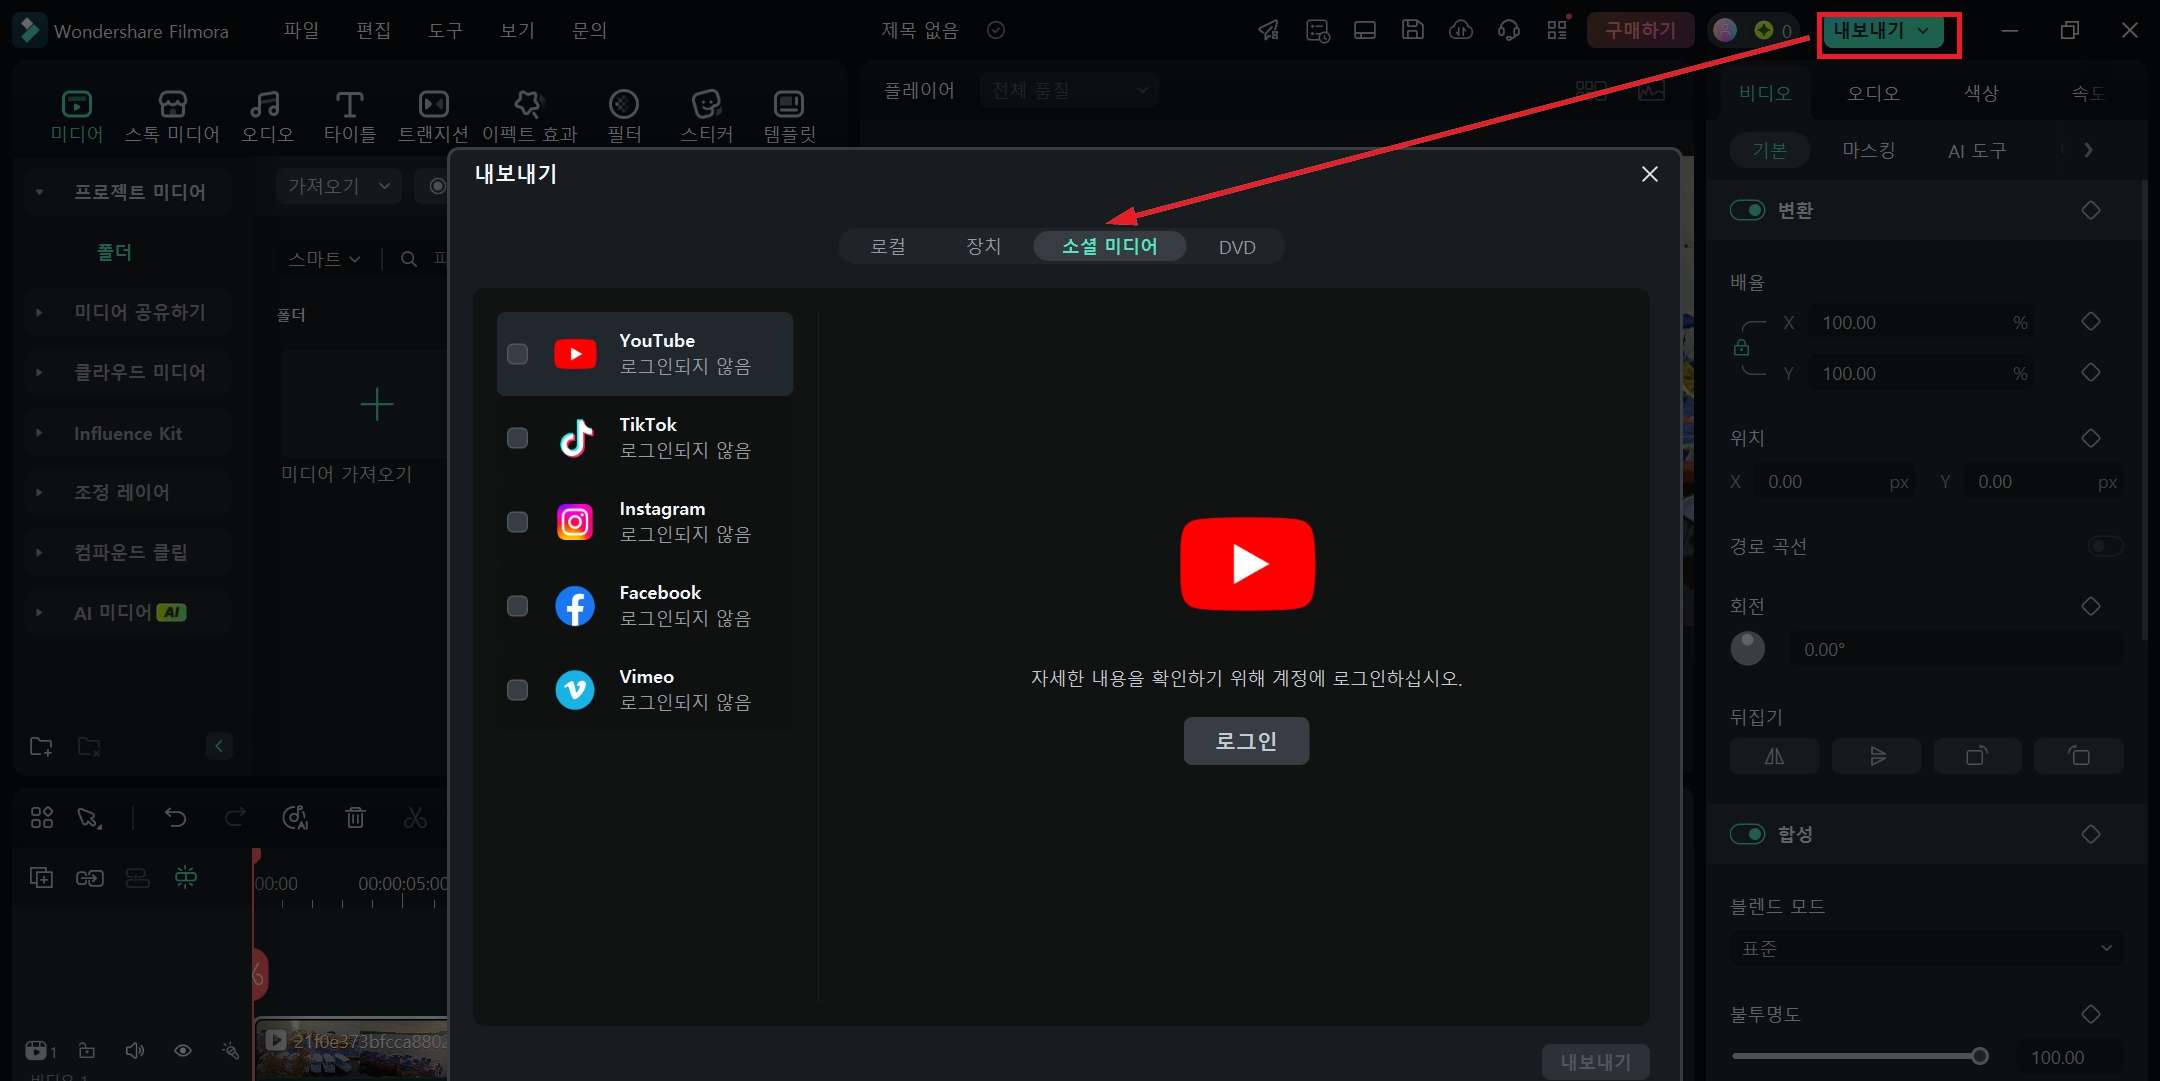Switch to the DVD export tab
This screenshot has height=1081, width=2160.
coord(1237,247)
